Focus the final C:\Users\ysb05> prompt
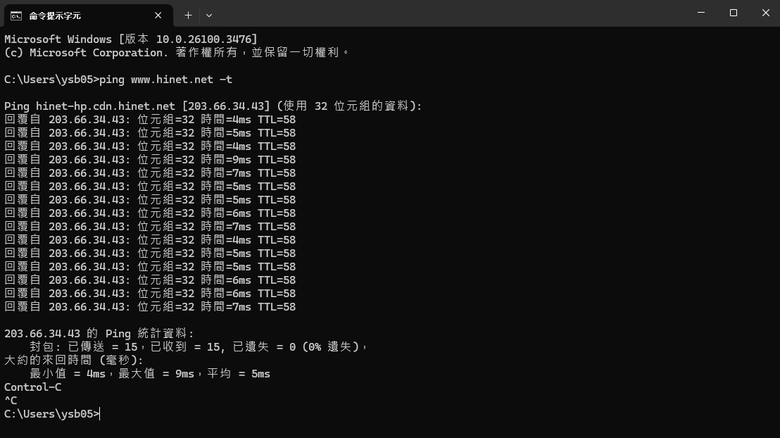The height and width of the screenshot is (438, 780). coord(52,414)
